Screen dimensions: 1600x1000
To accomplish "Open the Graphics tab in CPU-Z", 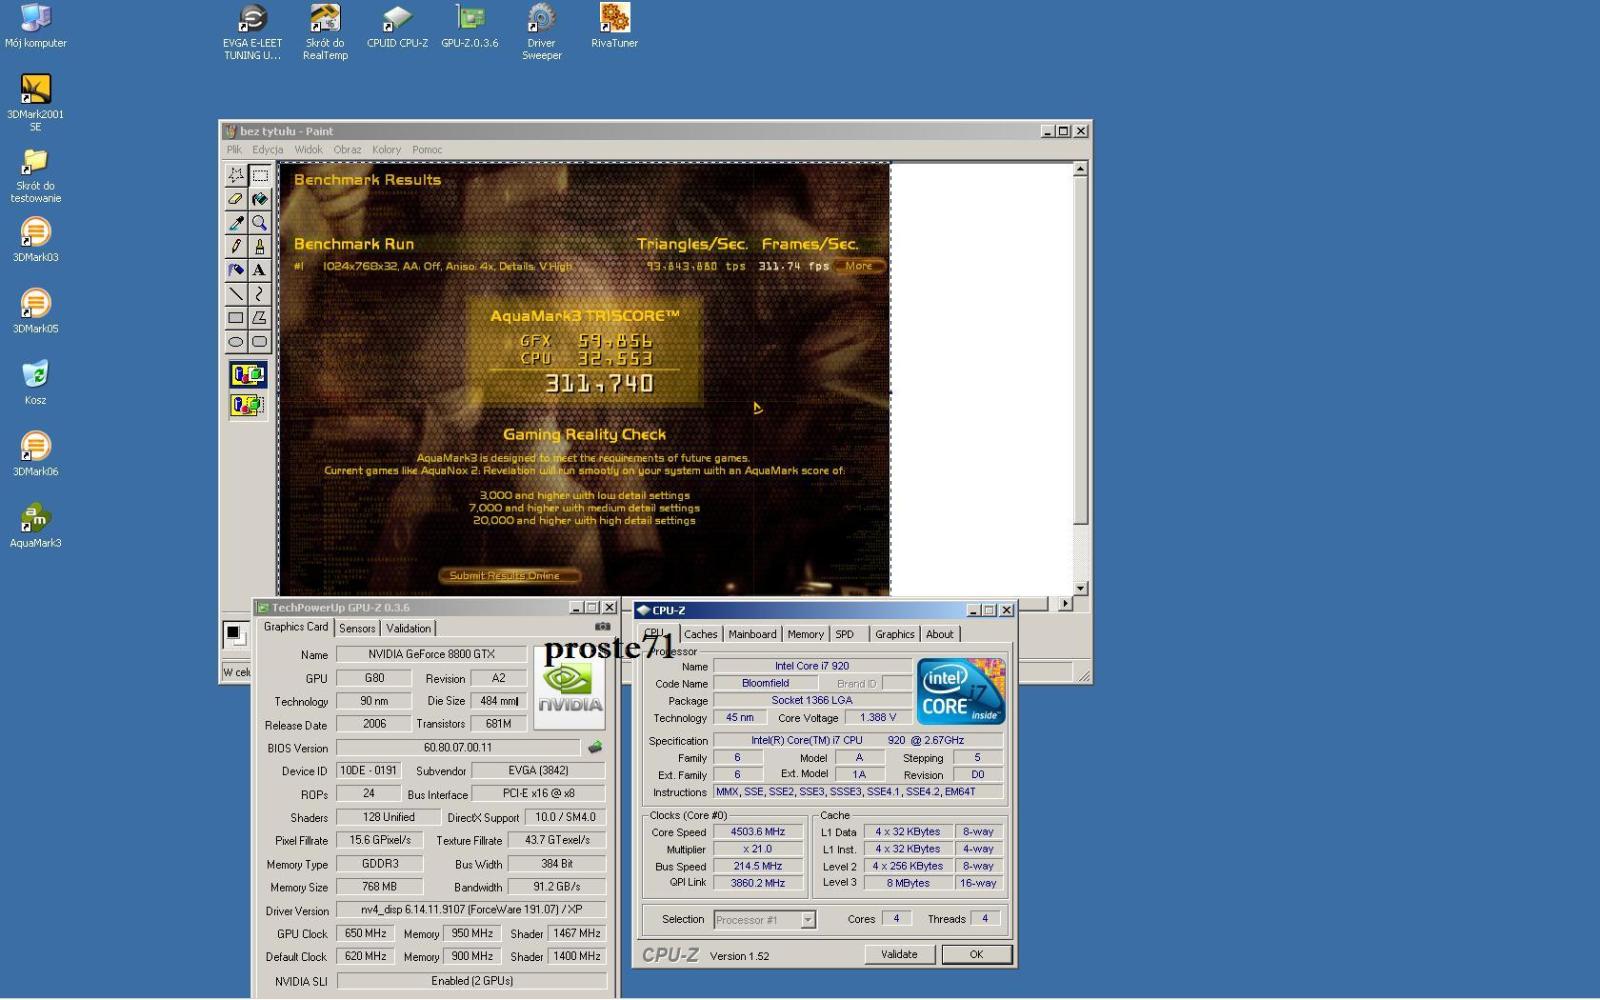I will pos(894,634).
